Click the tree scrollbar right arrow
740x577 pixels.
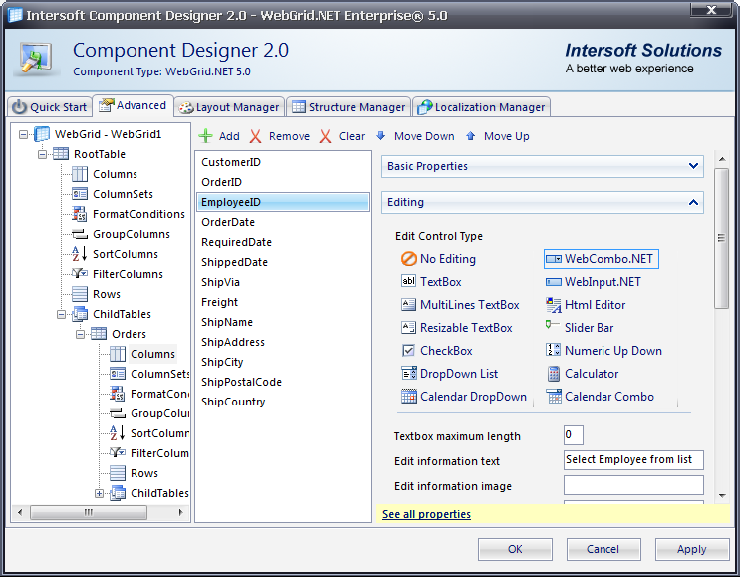(x=180, y=512)
